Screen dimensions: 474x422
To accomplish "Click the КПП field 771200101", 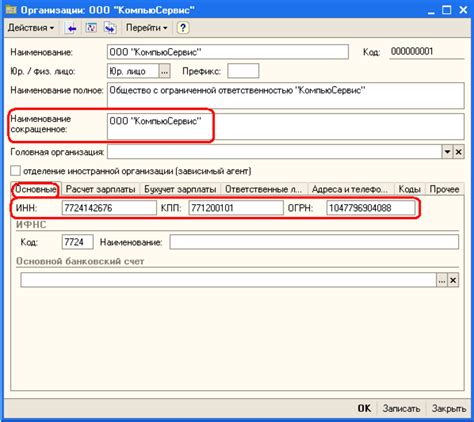I will click(236, 208).
